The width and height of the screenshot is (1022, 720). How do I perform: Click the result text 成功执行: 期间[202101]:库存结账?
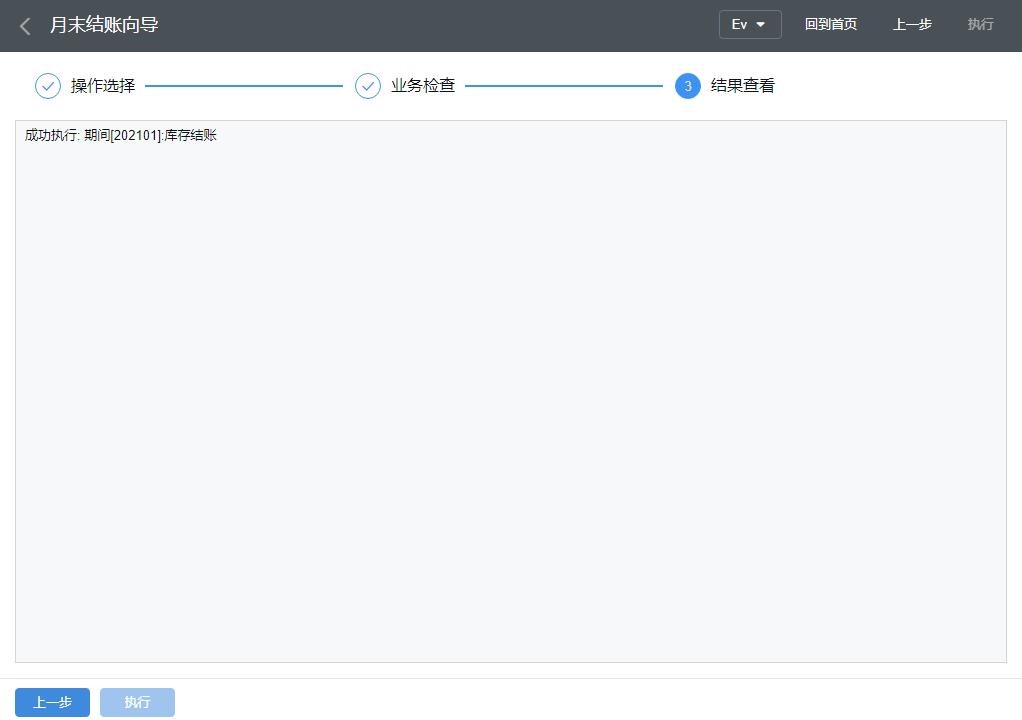coord(121,136)
